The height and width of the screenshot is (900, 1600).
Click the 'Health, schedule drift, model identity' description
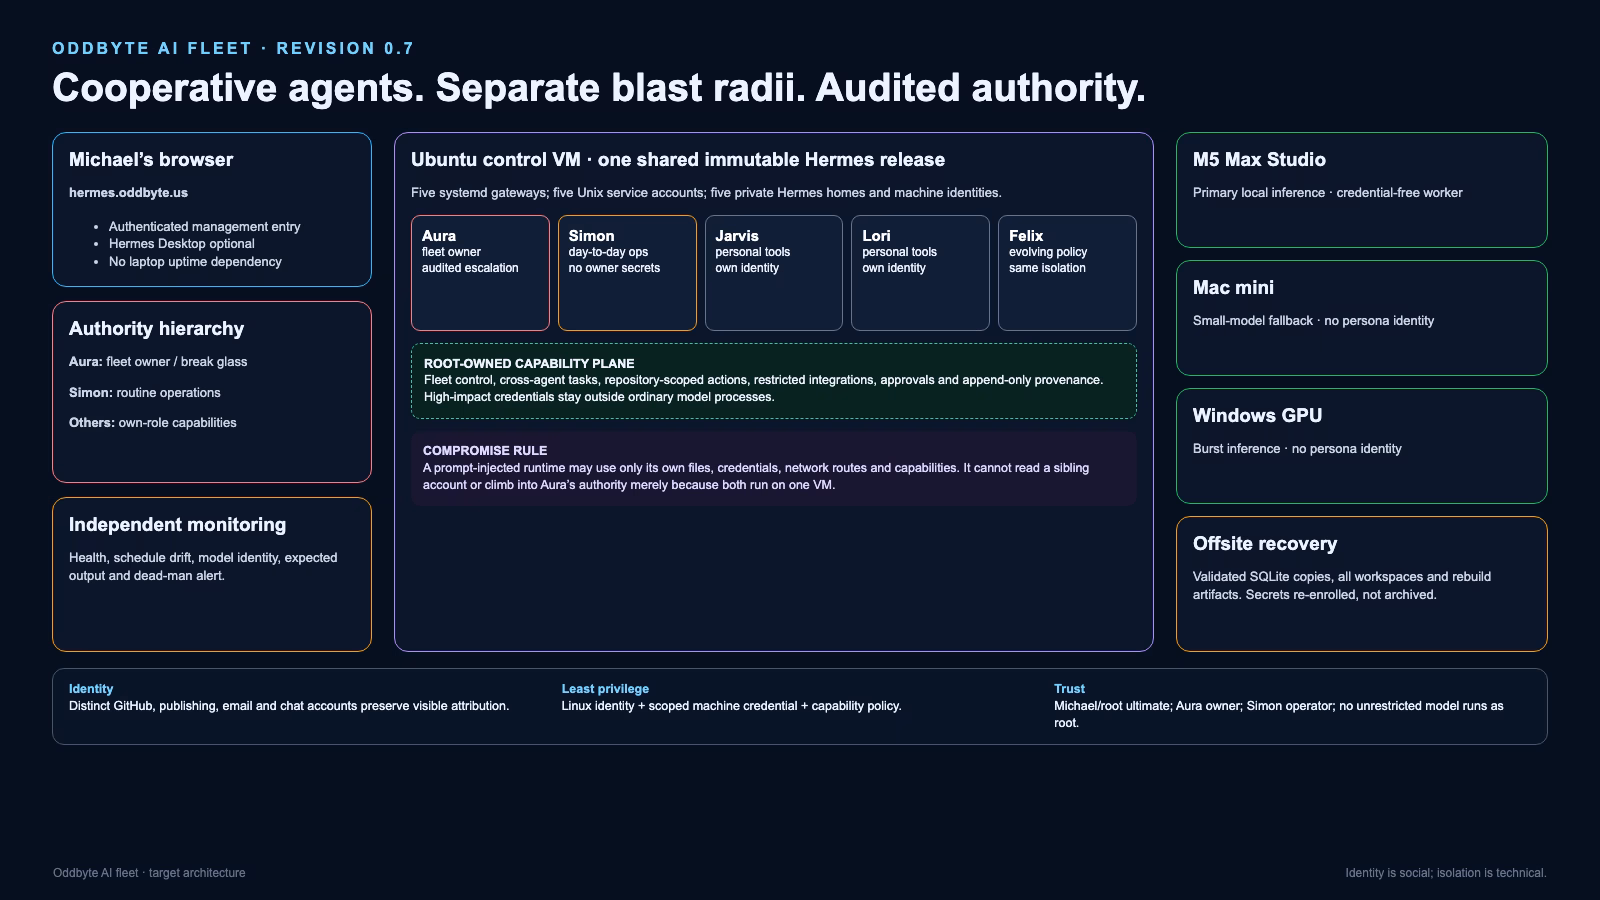(x=203, y=567)
